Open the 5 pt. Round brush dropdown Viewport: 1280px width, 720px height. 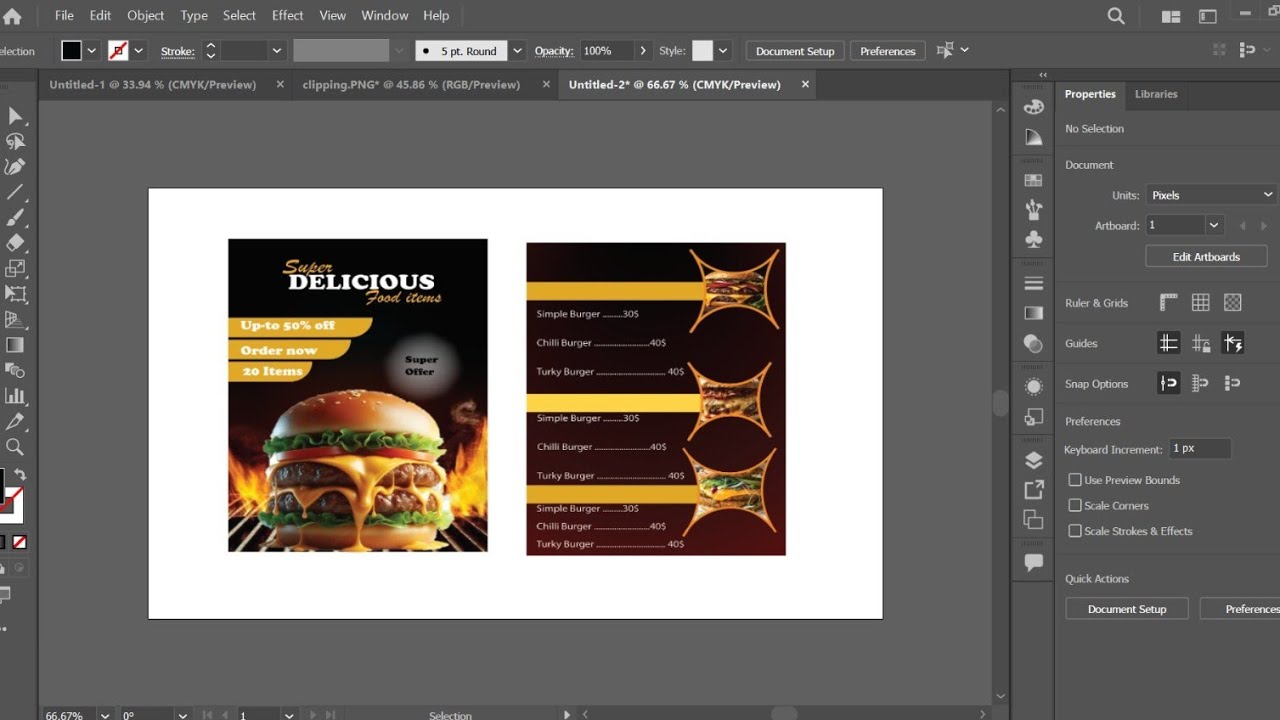(x=517, y=51)
